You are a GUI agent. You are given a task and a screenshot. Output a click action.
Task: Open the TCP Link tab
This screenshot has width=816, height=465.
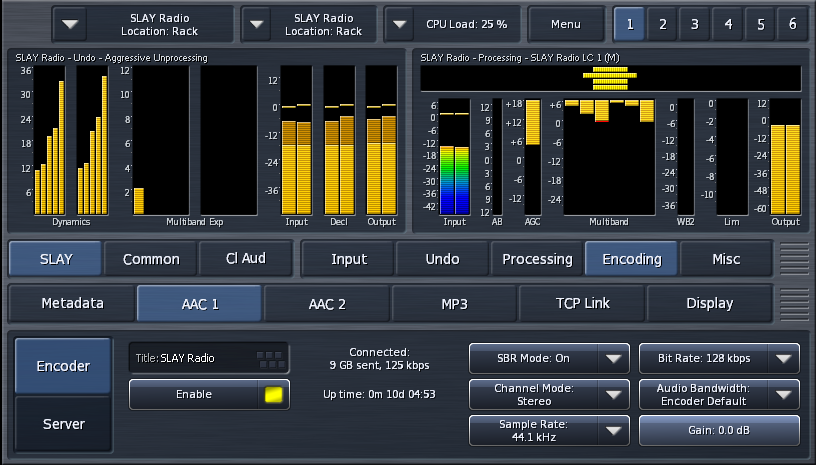[583, 303]
